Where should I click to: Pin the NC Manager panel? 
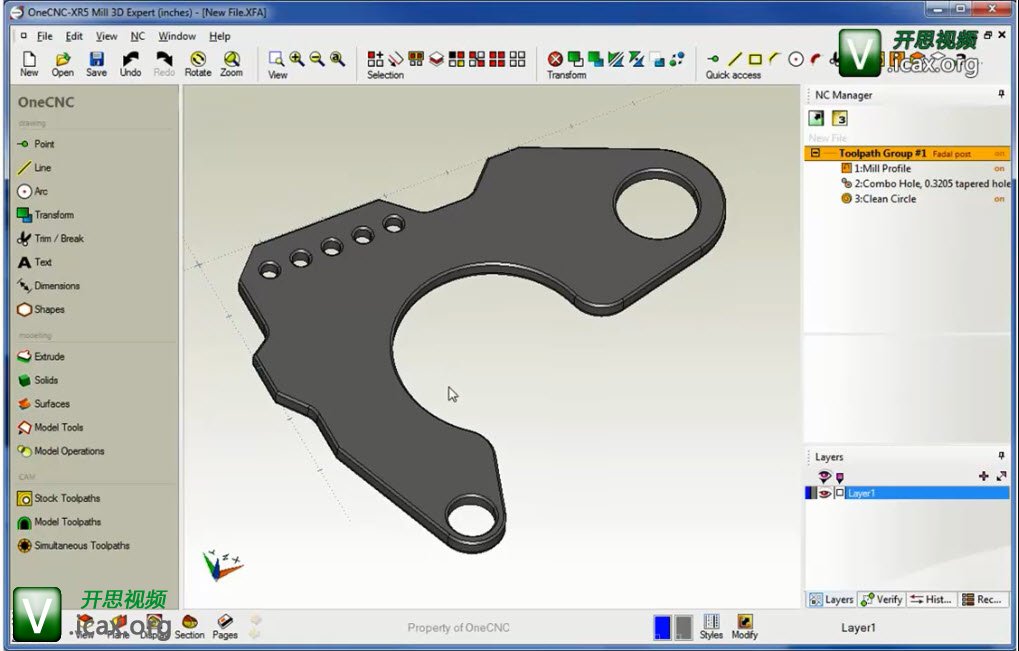click(x=1001, y=94)
